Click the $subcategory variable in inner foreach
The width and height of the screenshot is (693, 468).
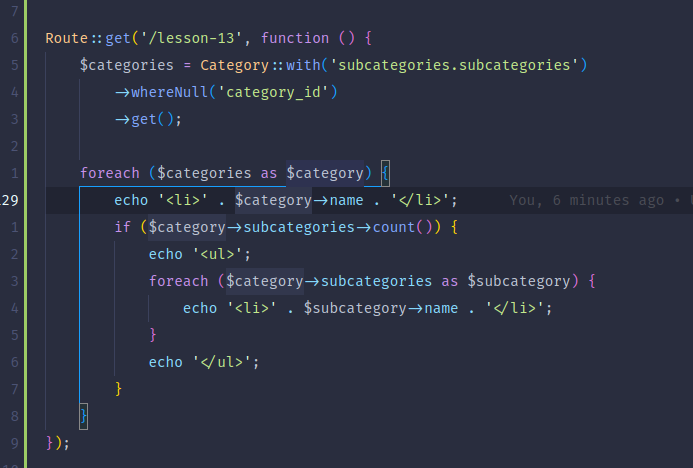pyautogui.click(x=518, y=282)
